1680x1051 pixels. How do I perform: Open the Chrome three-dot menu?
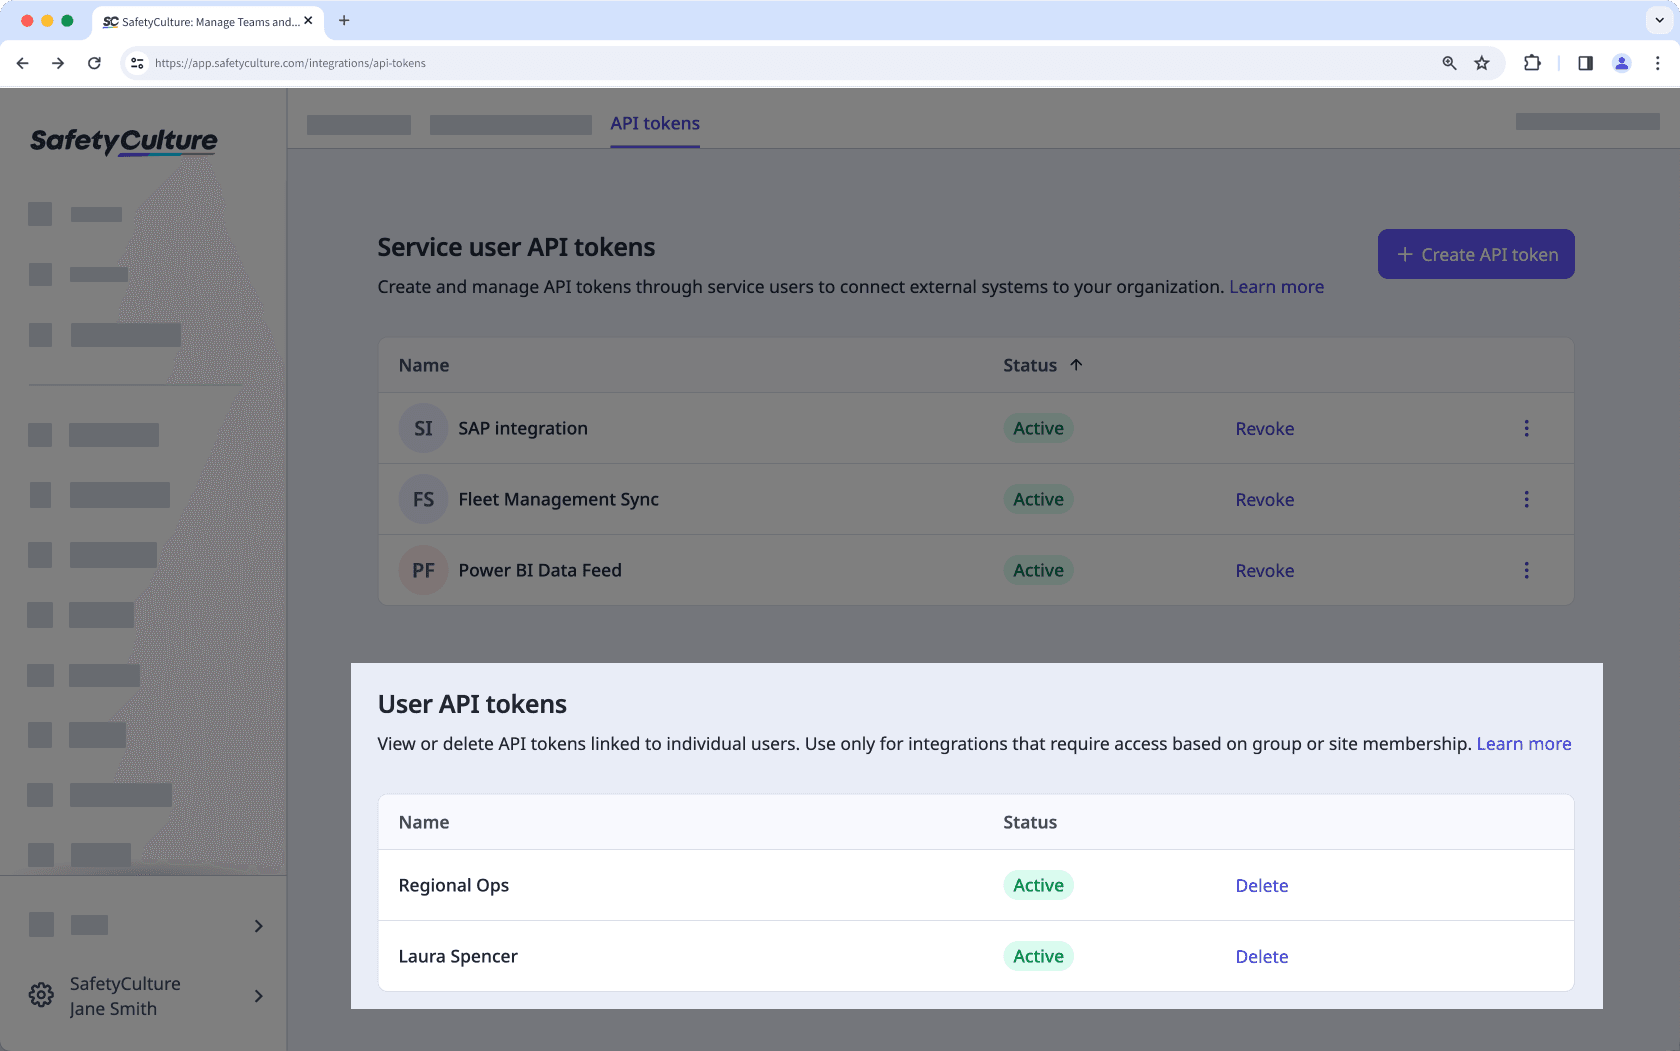tap(1659, 63)
